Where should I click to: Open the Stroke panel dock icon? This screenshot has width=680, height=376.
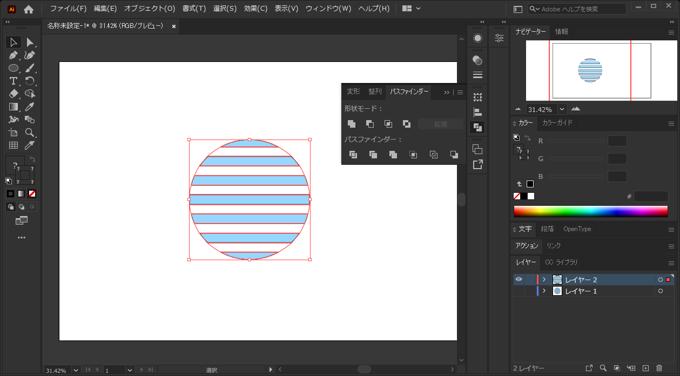click(477, 75)
